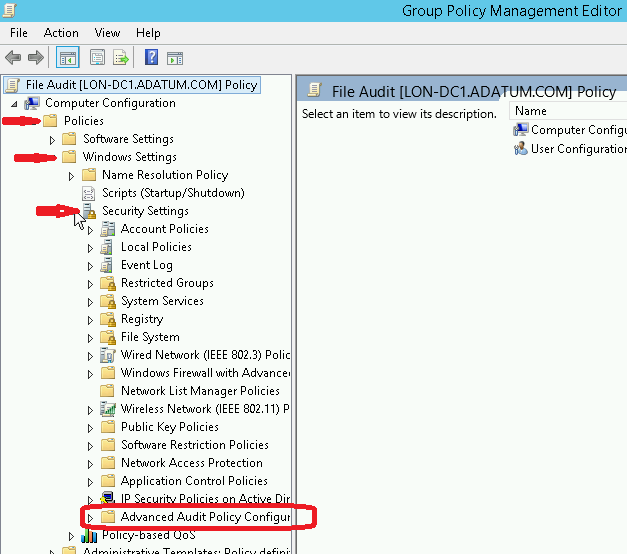The image size is (627, 554).
Task: Click the Local Policies icon
Action: pyautogui.click(x=107, y=247)
